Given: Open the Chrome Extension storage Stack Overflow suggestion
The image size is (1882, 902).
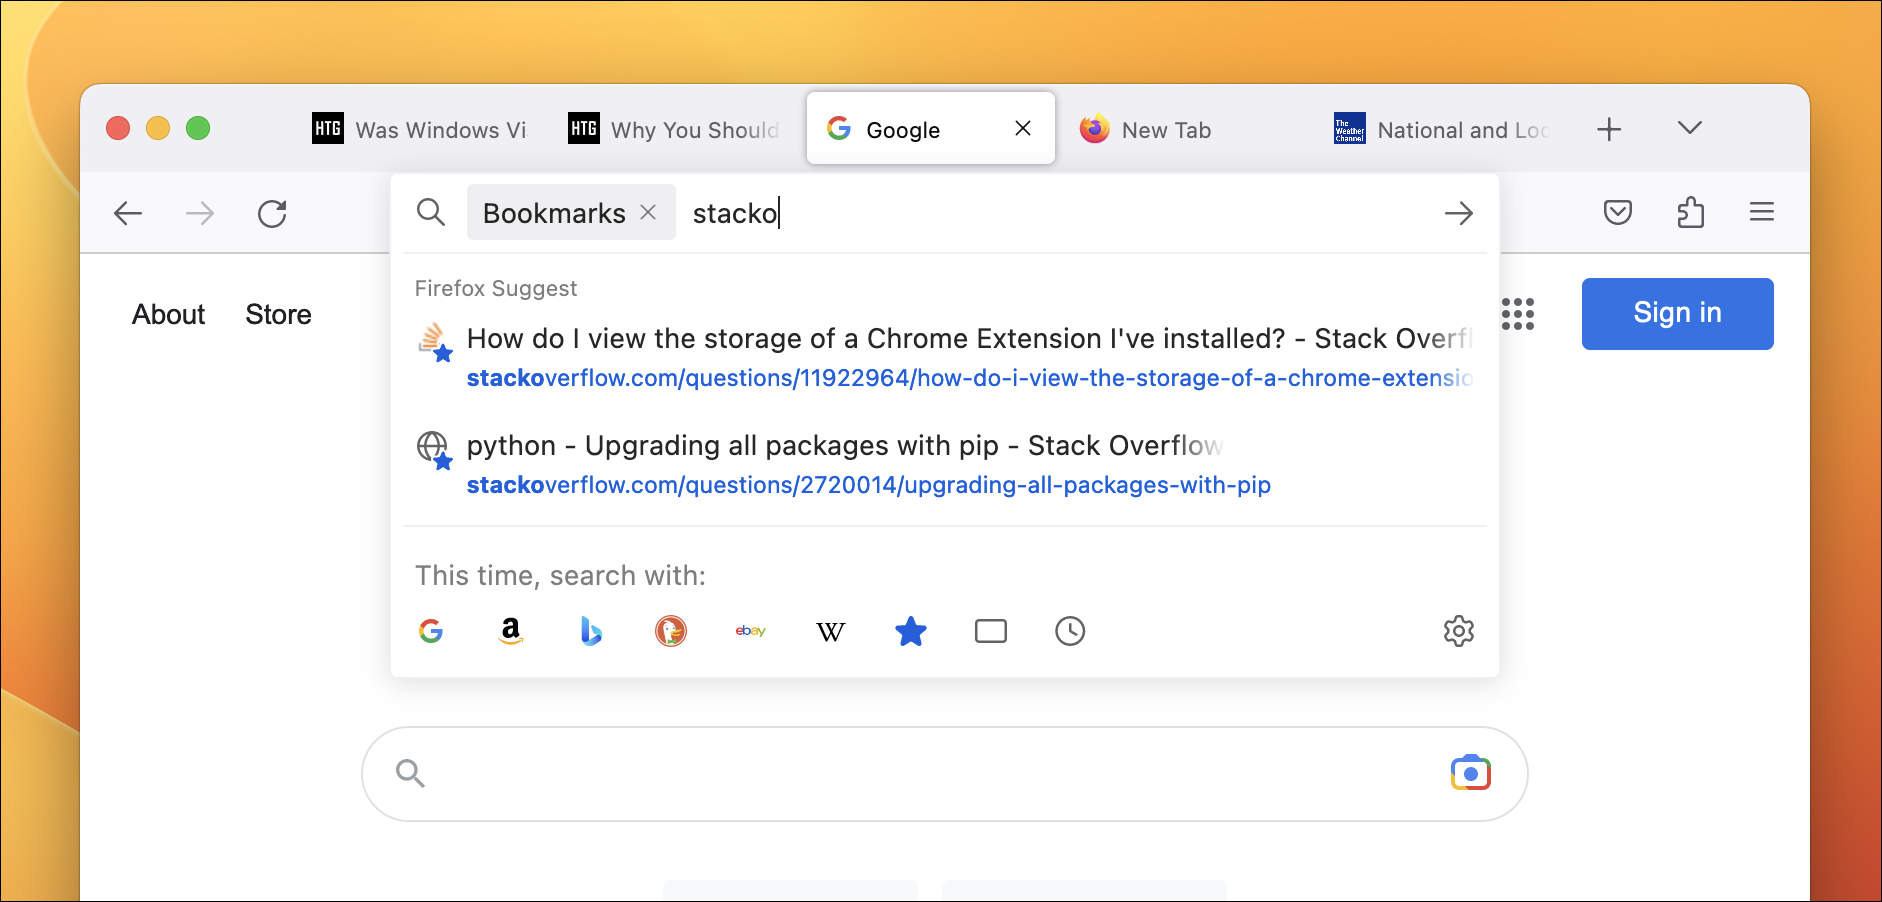Looking at the screenshot, I should (945, 358).
